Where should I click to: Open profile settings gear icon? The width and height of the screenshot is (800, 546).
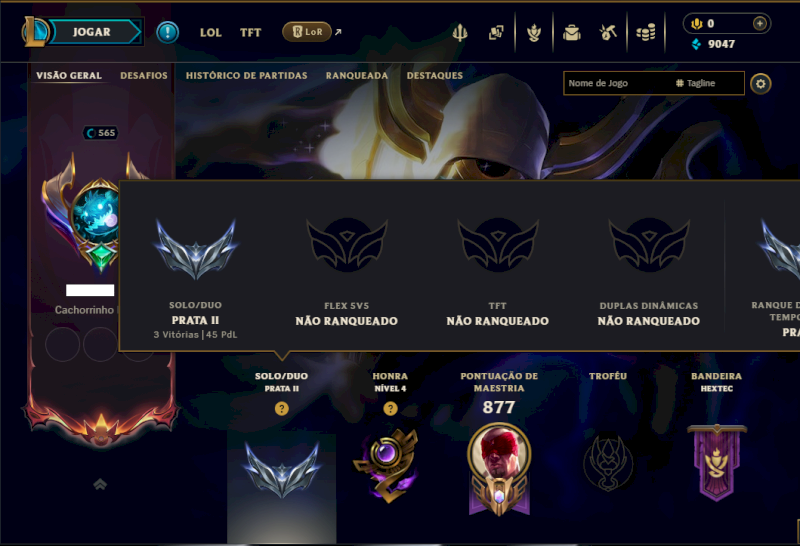click(x=760, y=84)
